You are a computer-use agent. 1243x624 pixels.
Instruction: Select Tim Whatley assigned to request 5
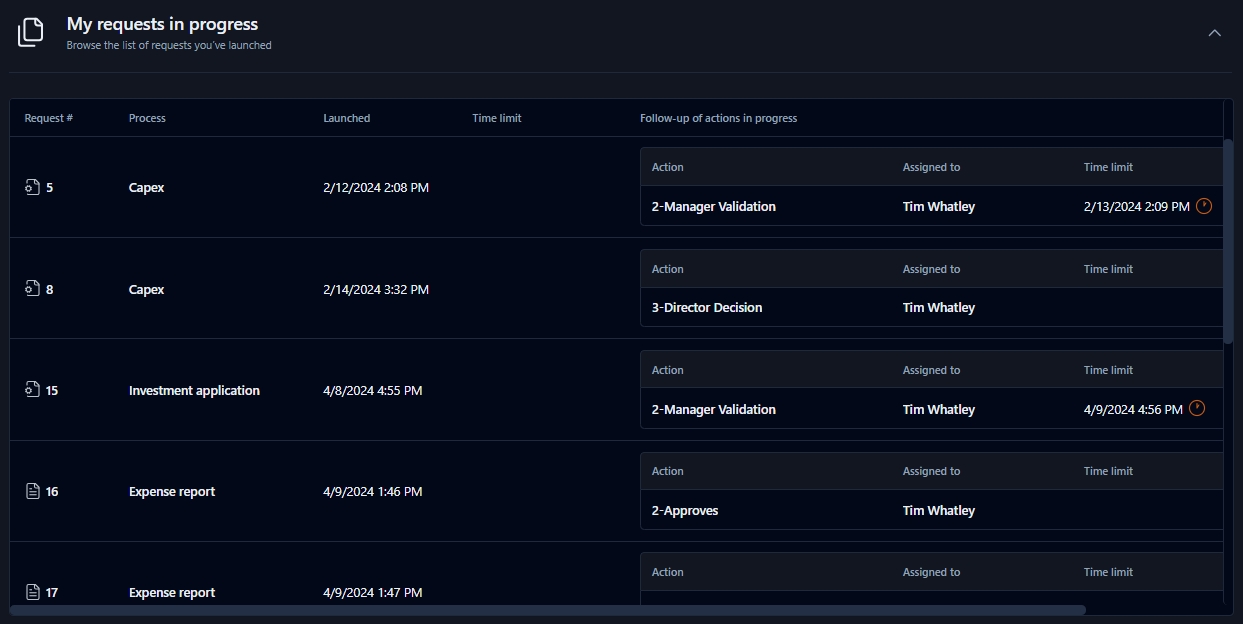coord(938,207)
